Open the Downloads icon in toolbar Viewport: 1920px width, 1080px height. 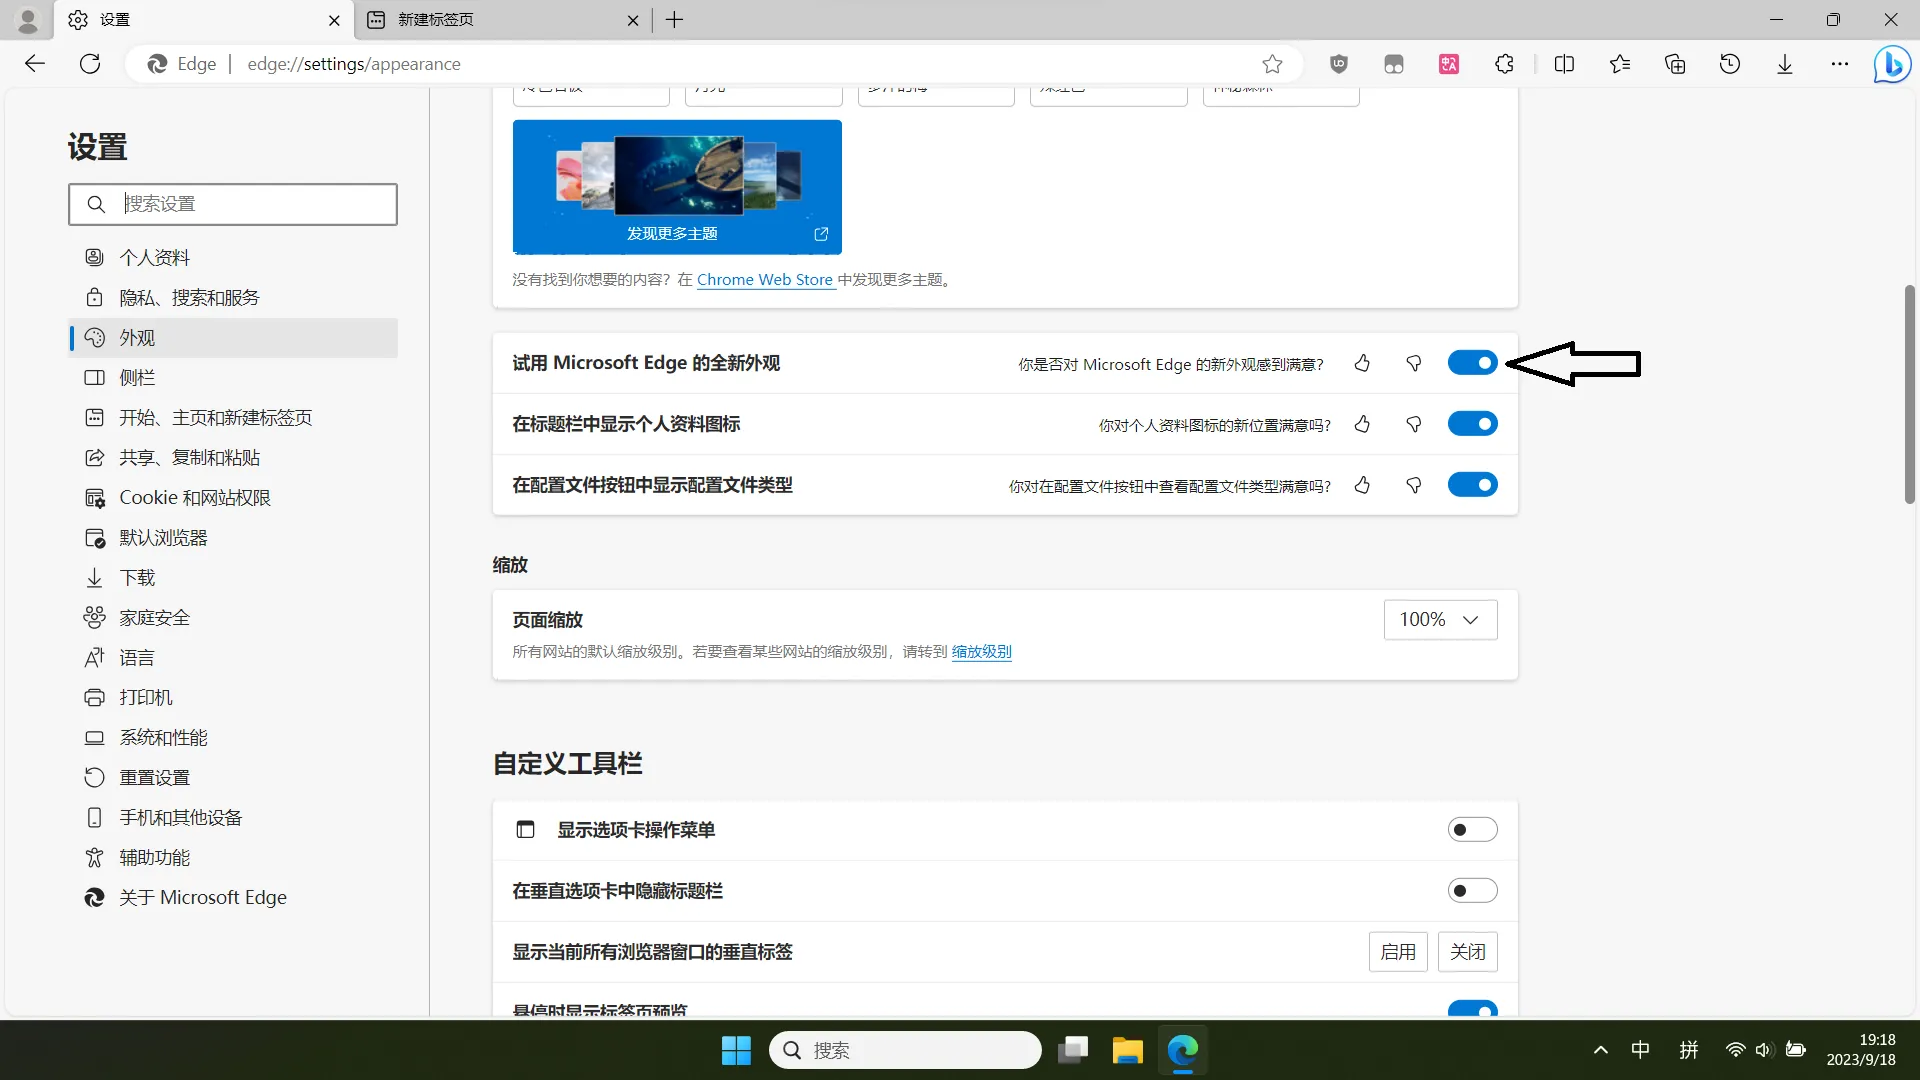pyautogui.click(x=1785, y=63)
